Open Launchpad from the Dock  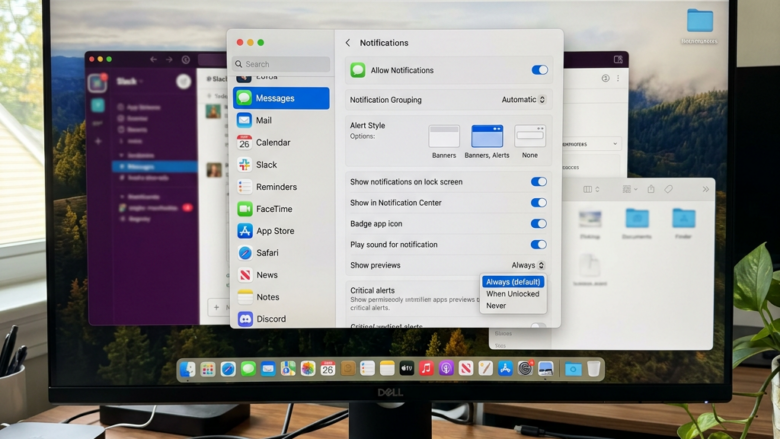pos(208,369)
